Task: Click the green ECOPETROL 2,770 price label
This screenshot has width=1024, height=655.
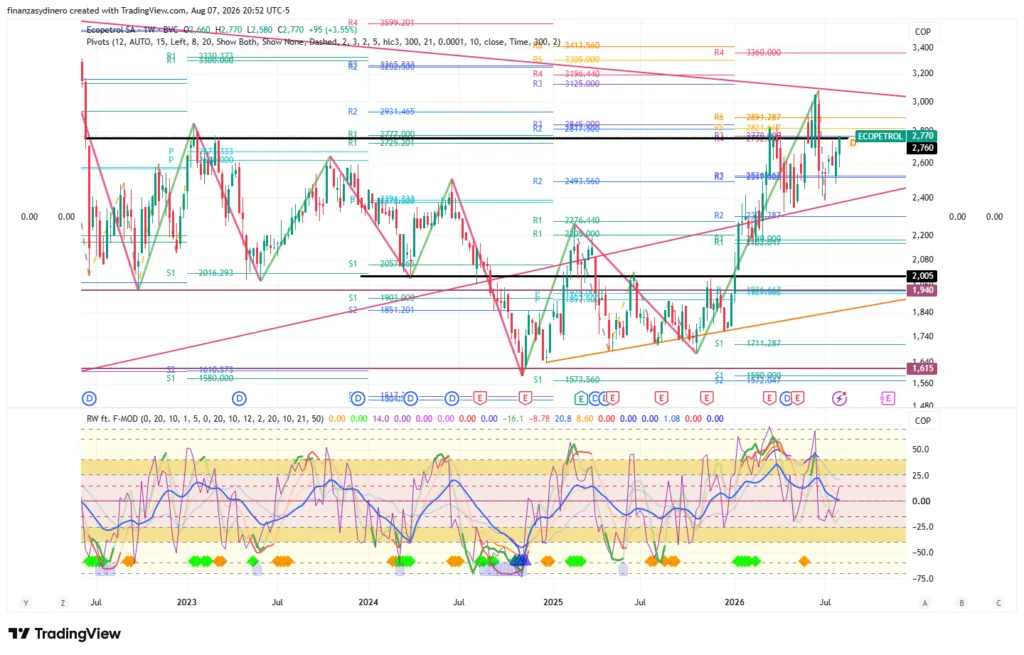Action: tap(895, 136)
